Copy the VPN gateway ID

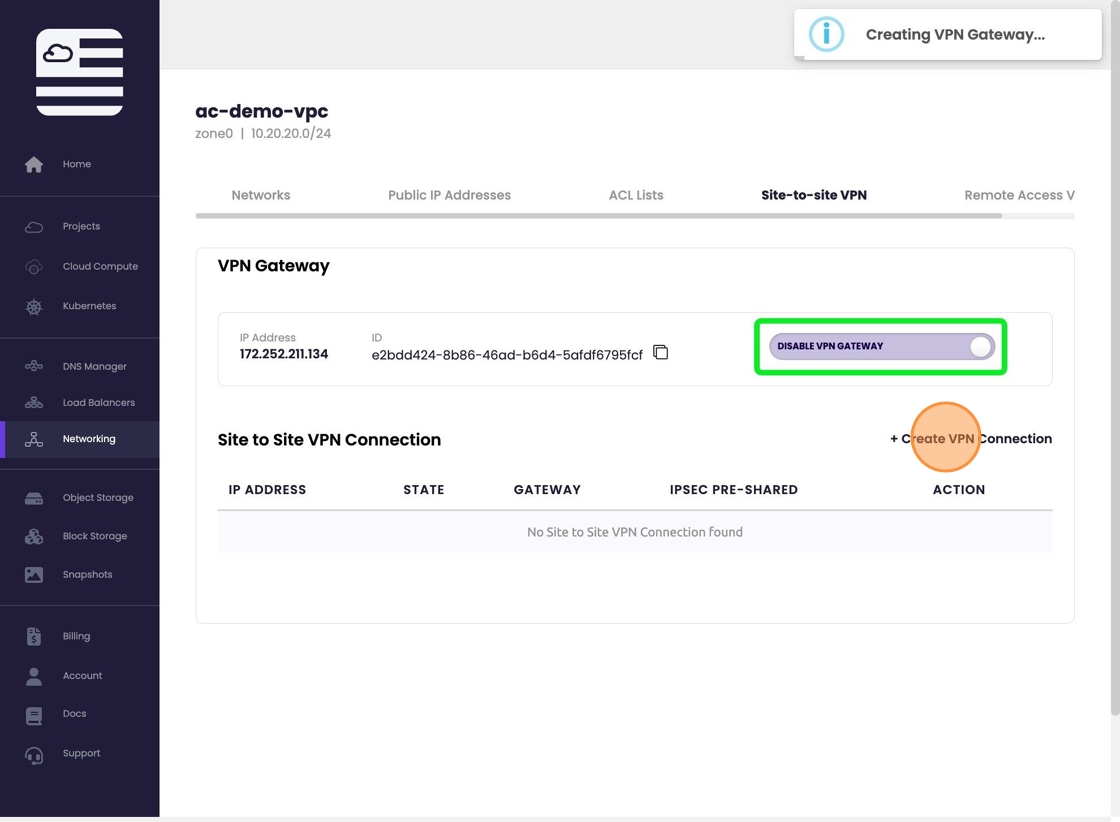coord(660,352)
